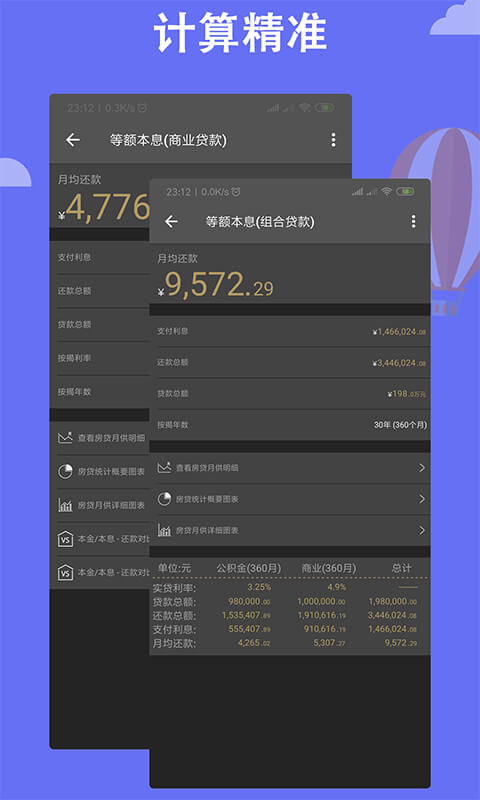
Task: Open 查看房贷月供明细 in 组合贷款 screen
Action: click(x=290, y=468)
